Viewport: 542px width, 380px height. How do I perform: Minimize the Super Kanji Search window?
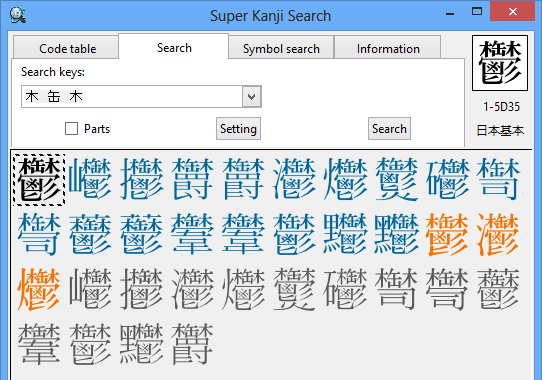(450, 14)
